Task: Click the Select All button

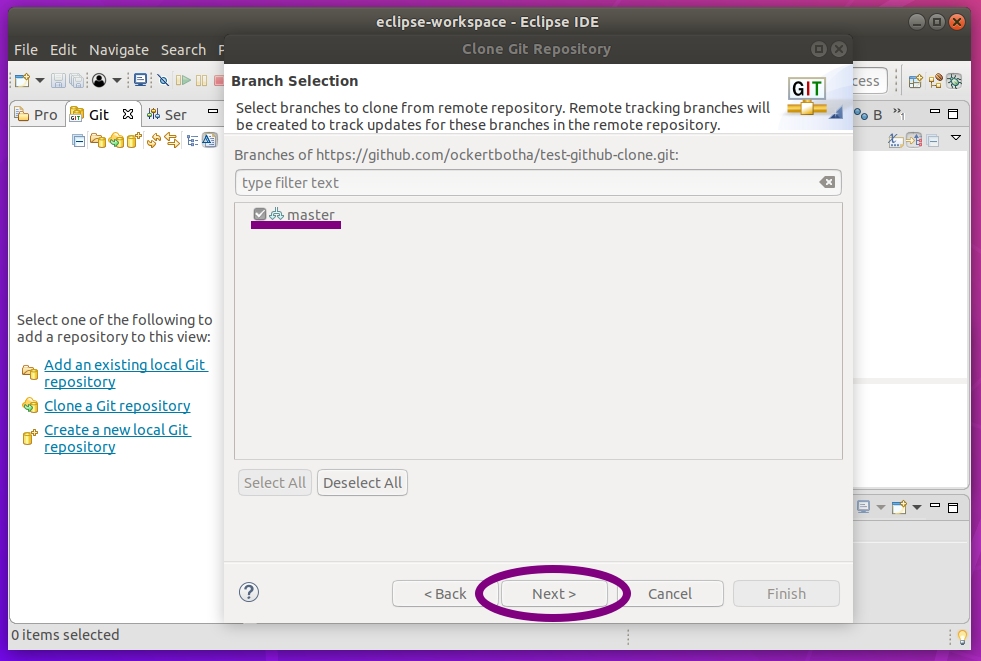Action: 275,483
